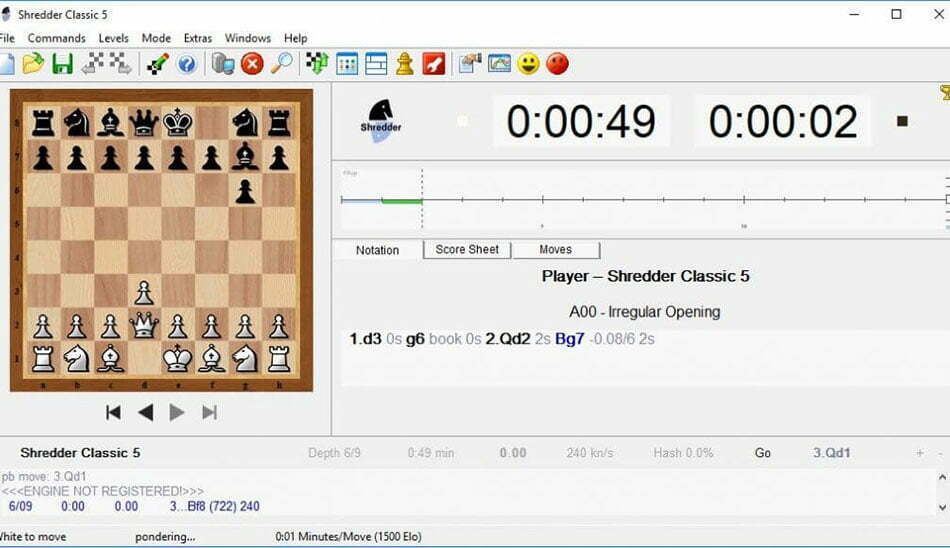Click the white queen on d2
Image resolution: width=950 pixels, height=548 pixels.
(144, 326)
